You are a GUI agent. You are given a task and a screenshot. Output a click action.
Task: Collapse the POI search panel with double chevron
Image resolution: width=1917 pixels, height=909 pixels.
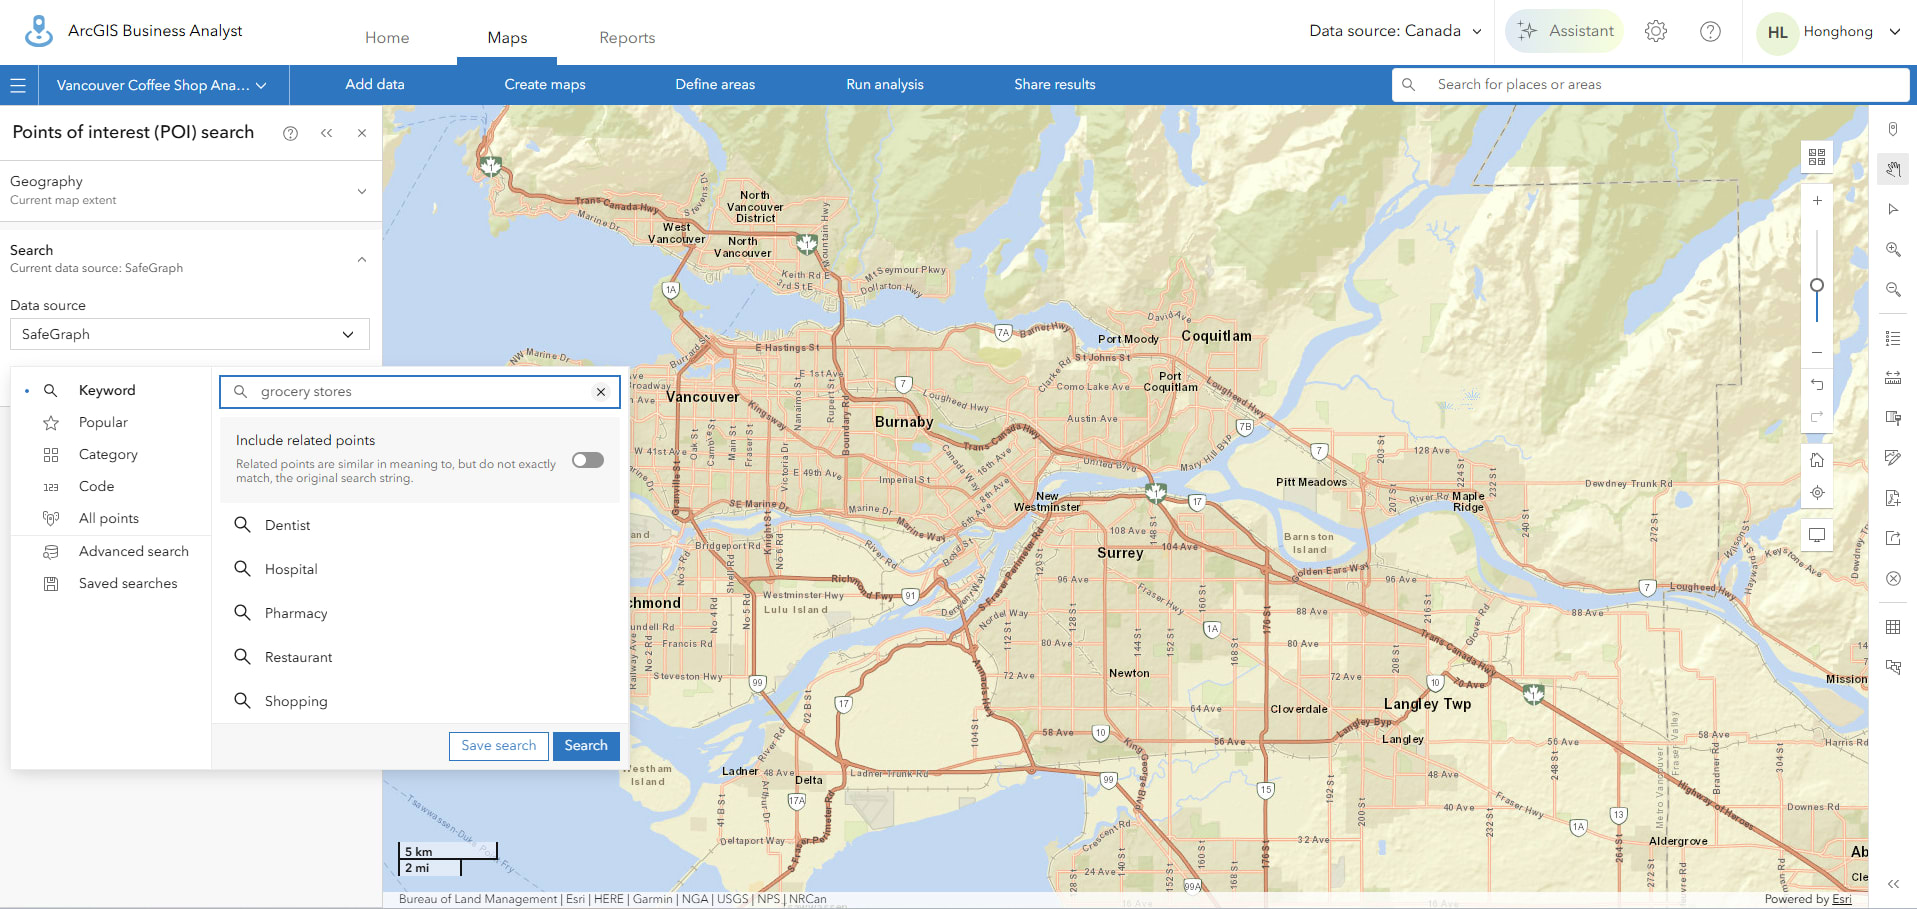point(326,133)
